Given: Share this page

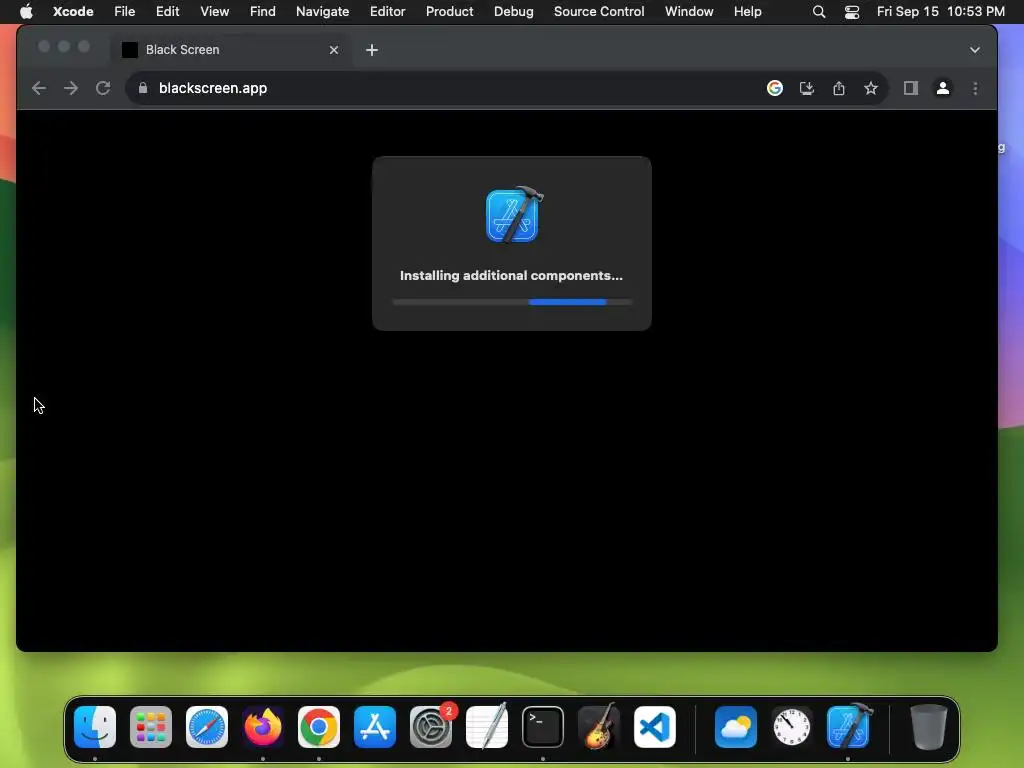Looking at the screenshot, I should pos(839,88).
